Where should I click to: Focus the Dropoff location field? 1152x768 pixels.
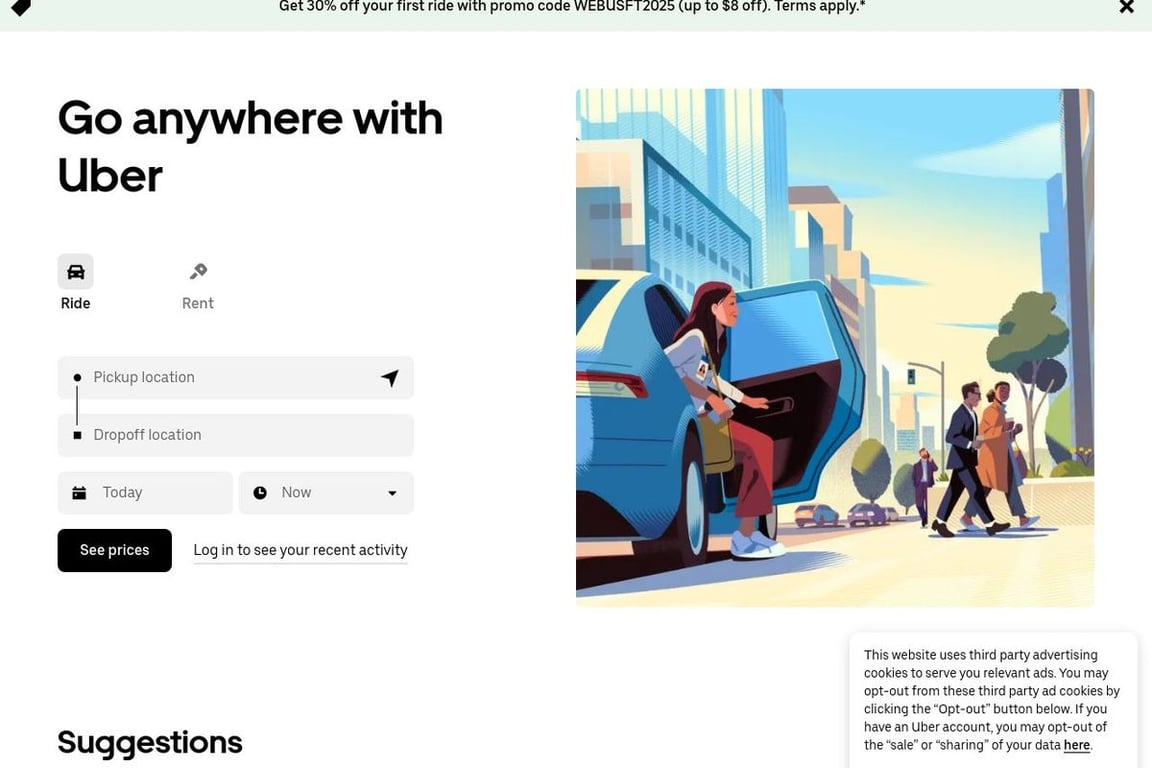(235, 435)
